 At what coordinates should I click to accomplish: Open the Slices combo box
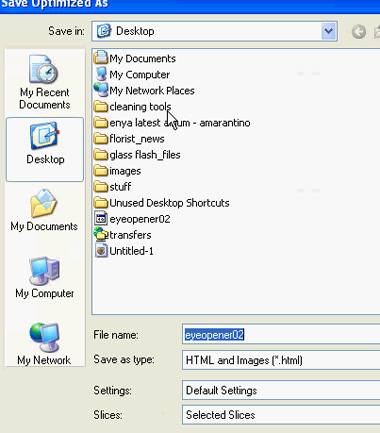pyautogui.click(x=281, y=415)
